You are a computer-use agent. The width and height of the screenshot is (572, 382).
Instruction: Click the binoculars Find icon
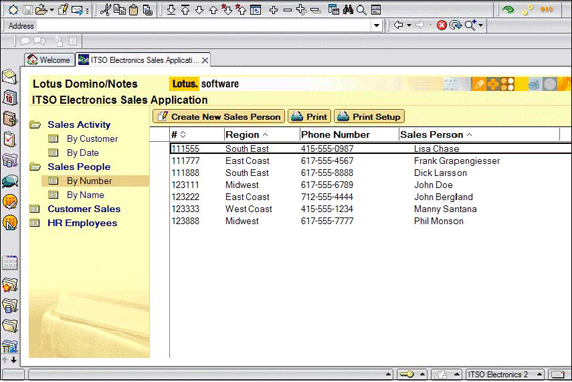(x=348, y=9)
